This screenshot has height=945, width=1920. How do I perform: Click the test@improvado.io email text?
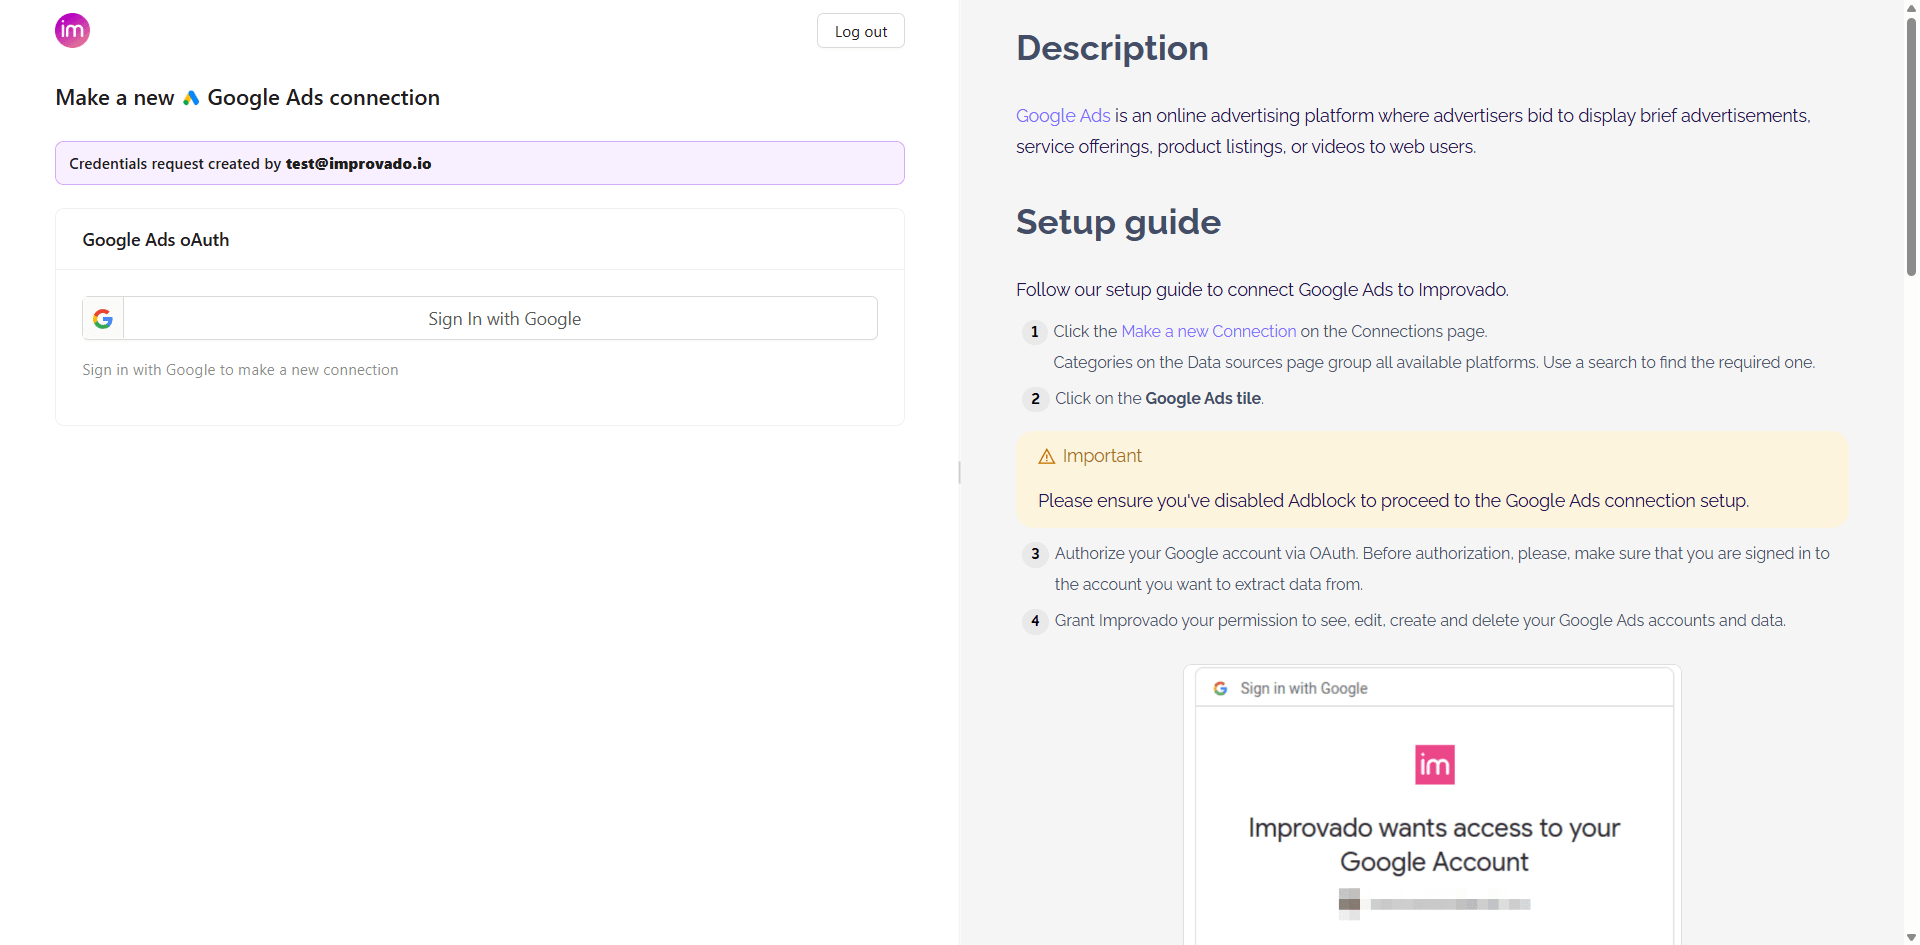coord(358,164)
